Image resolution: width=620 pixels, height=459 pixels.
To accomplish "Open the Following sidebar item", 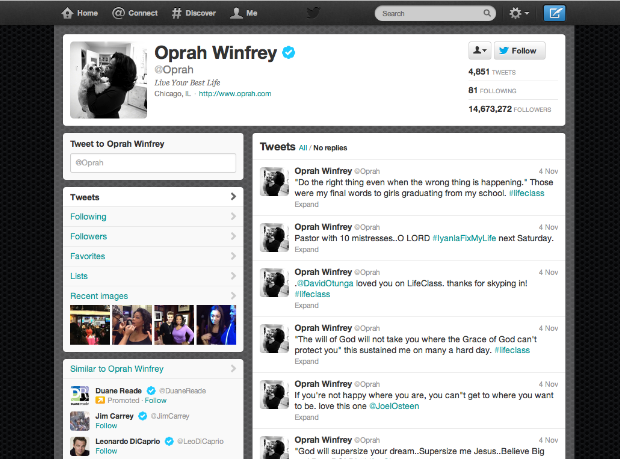I will [x=153, y=217].
